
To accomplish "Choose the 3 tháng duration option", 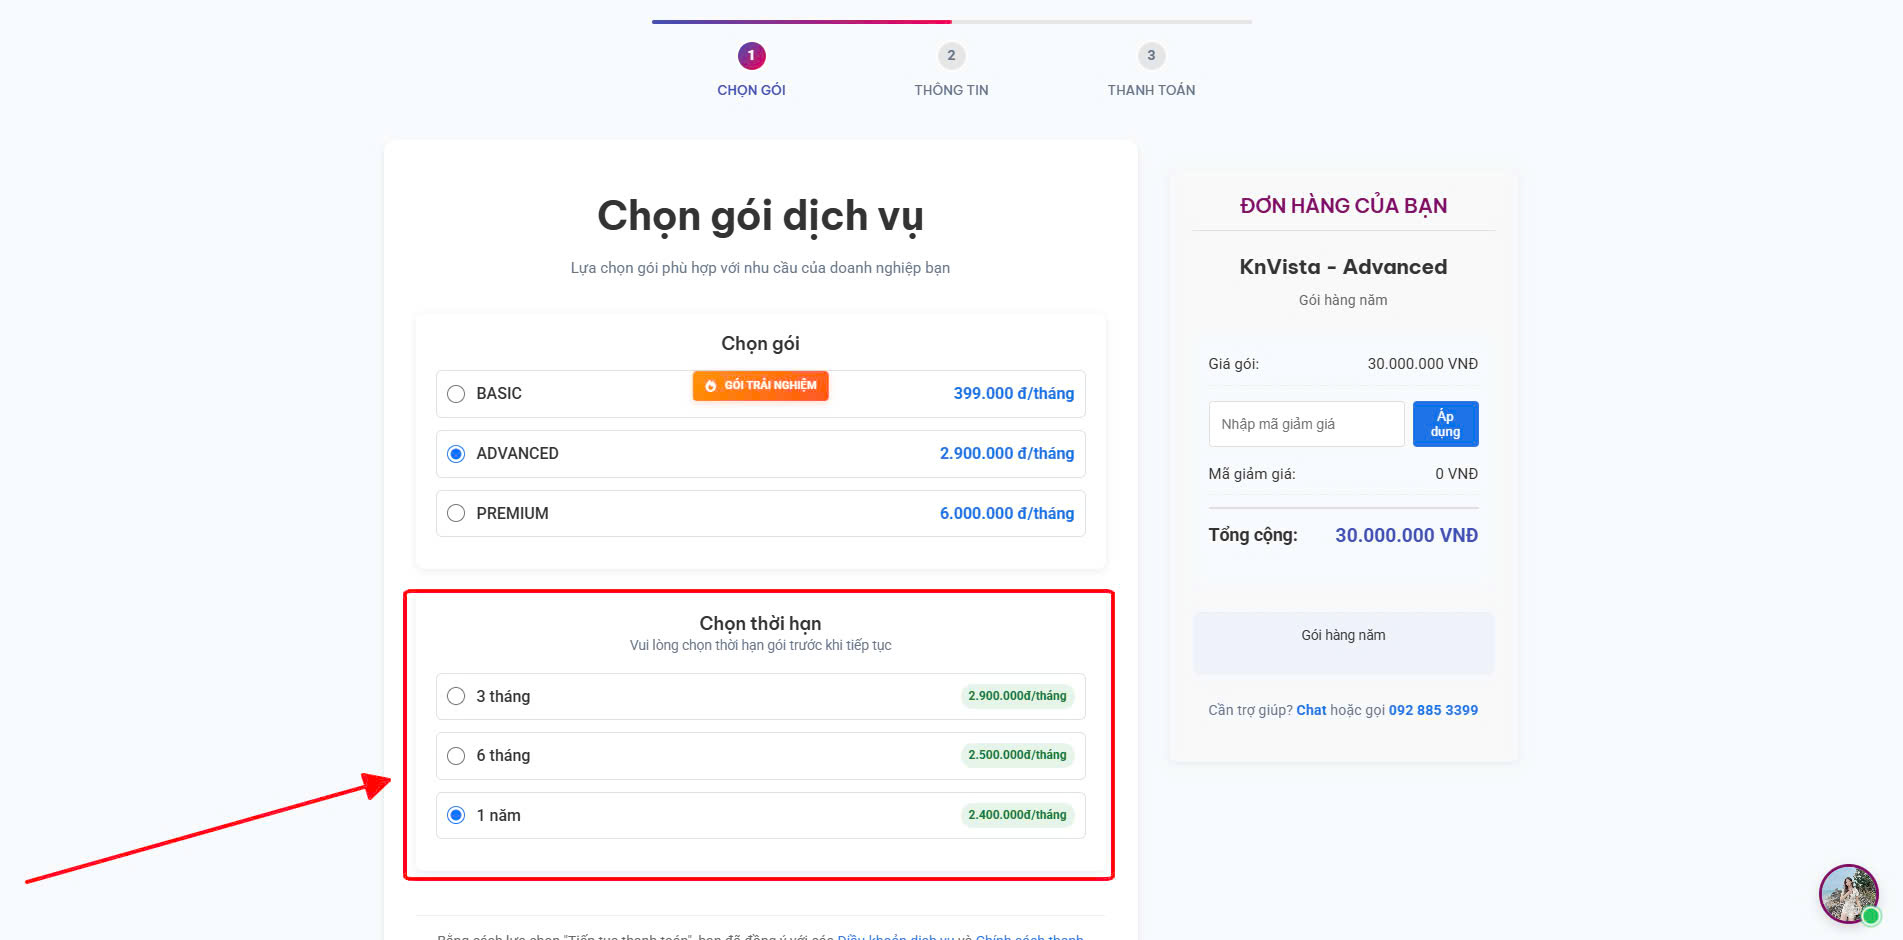I will point(457,696).
